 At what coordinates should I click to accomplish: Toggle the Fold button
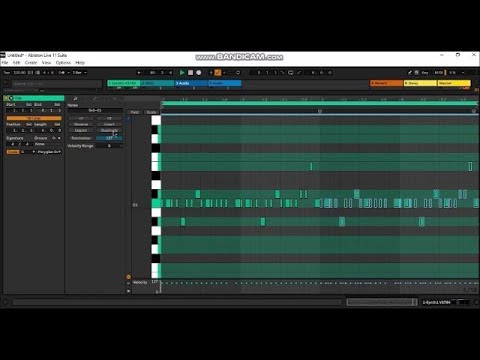pyautogui.click(x=134, y=112)
